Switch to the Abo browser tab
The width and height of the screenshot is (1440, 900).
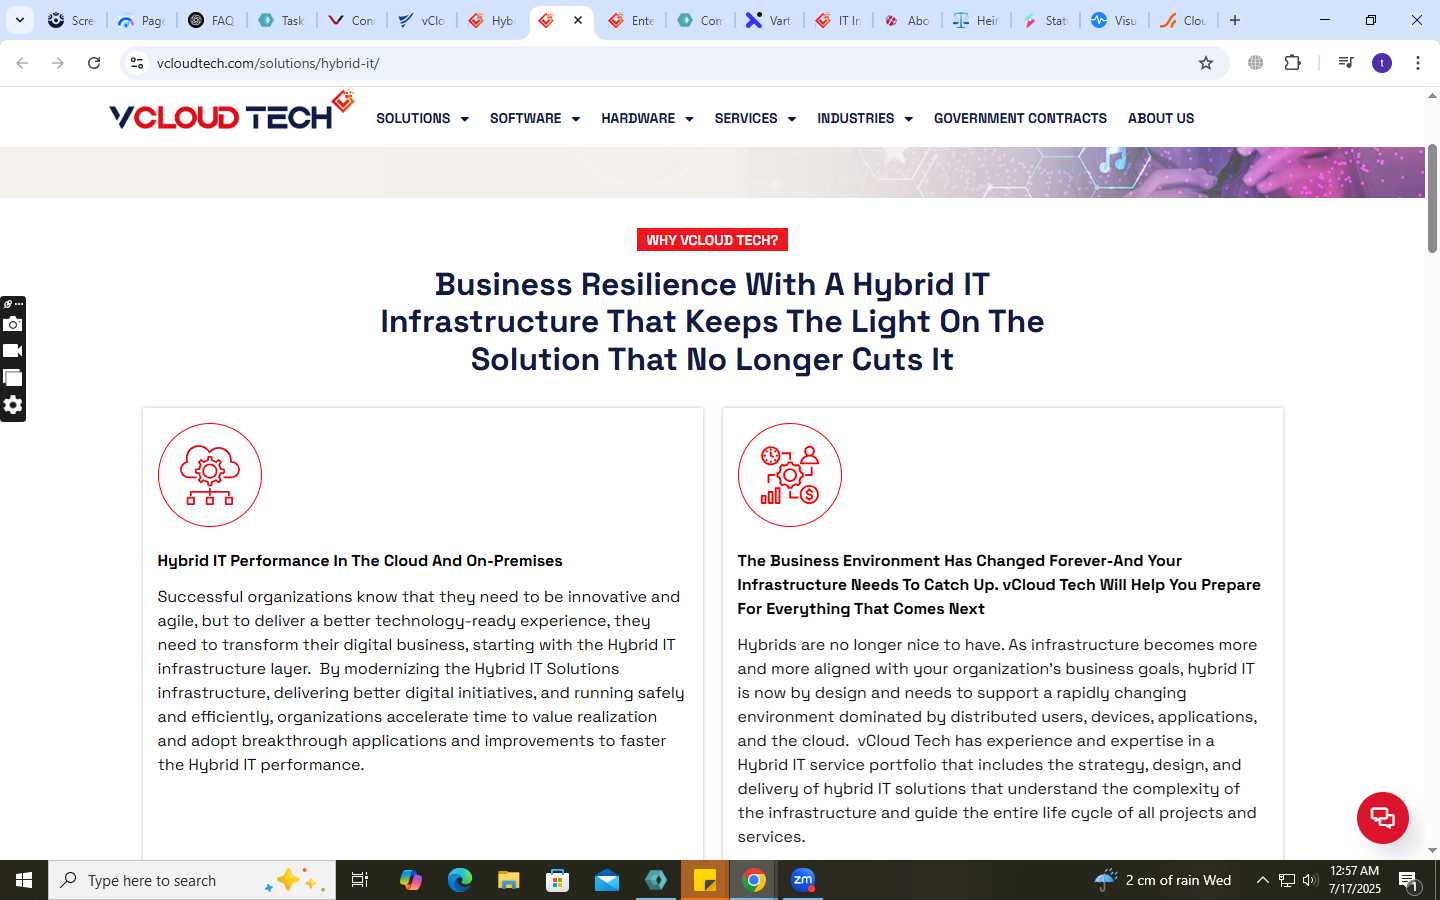pyautogui.click(x=907, y=20)
